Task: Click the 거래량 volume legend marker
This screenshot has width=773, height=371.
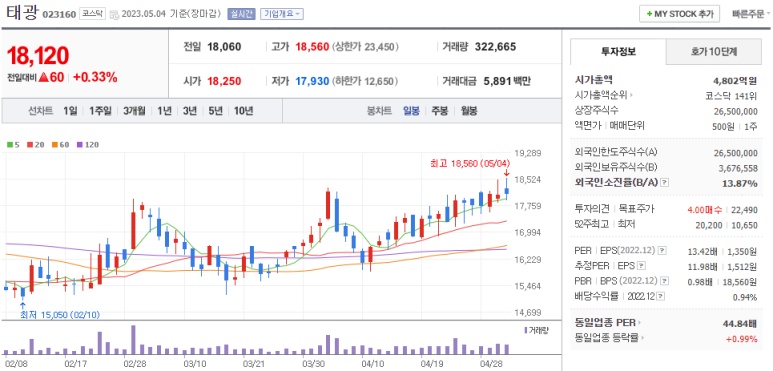Action: pos(526,330)
